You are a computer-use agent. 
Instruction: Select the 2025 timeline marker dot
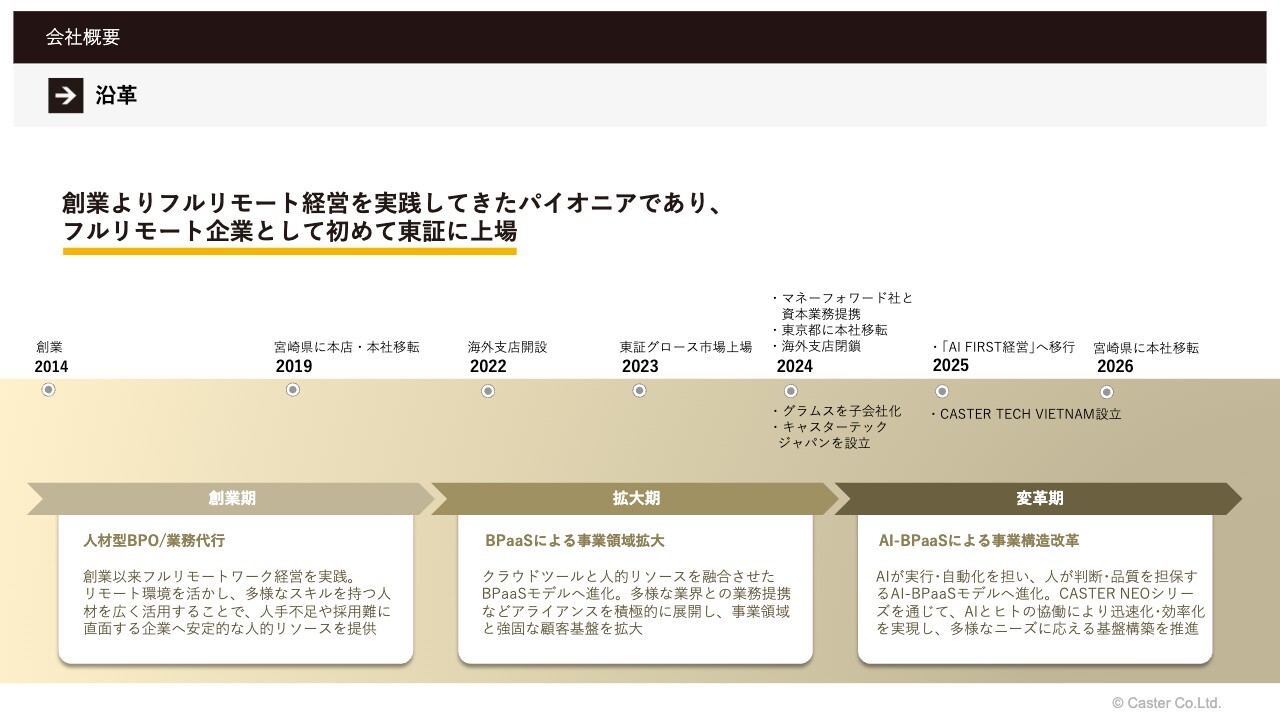[x=942, y=391]
